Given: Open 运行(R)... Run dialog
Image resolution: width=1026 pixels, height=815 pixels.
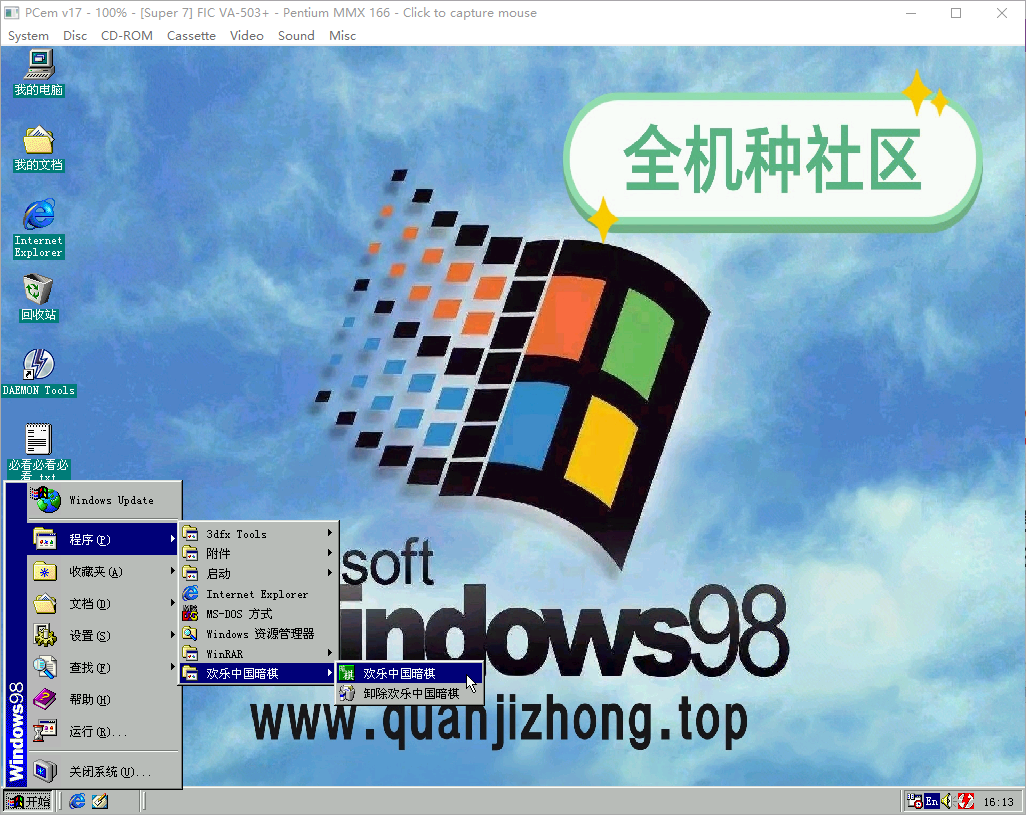Looking at the screenshot, I should [103, 731].
